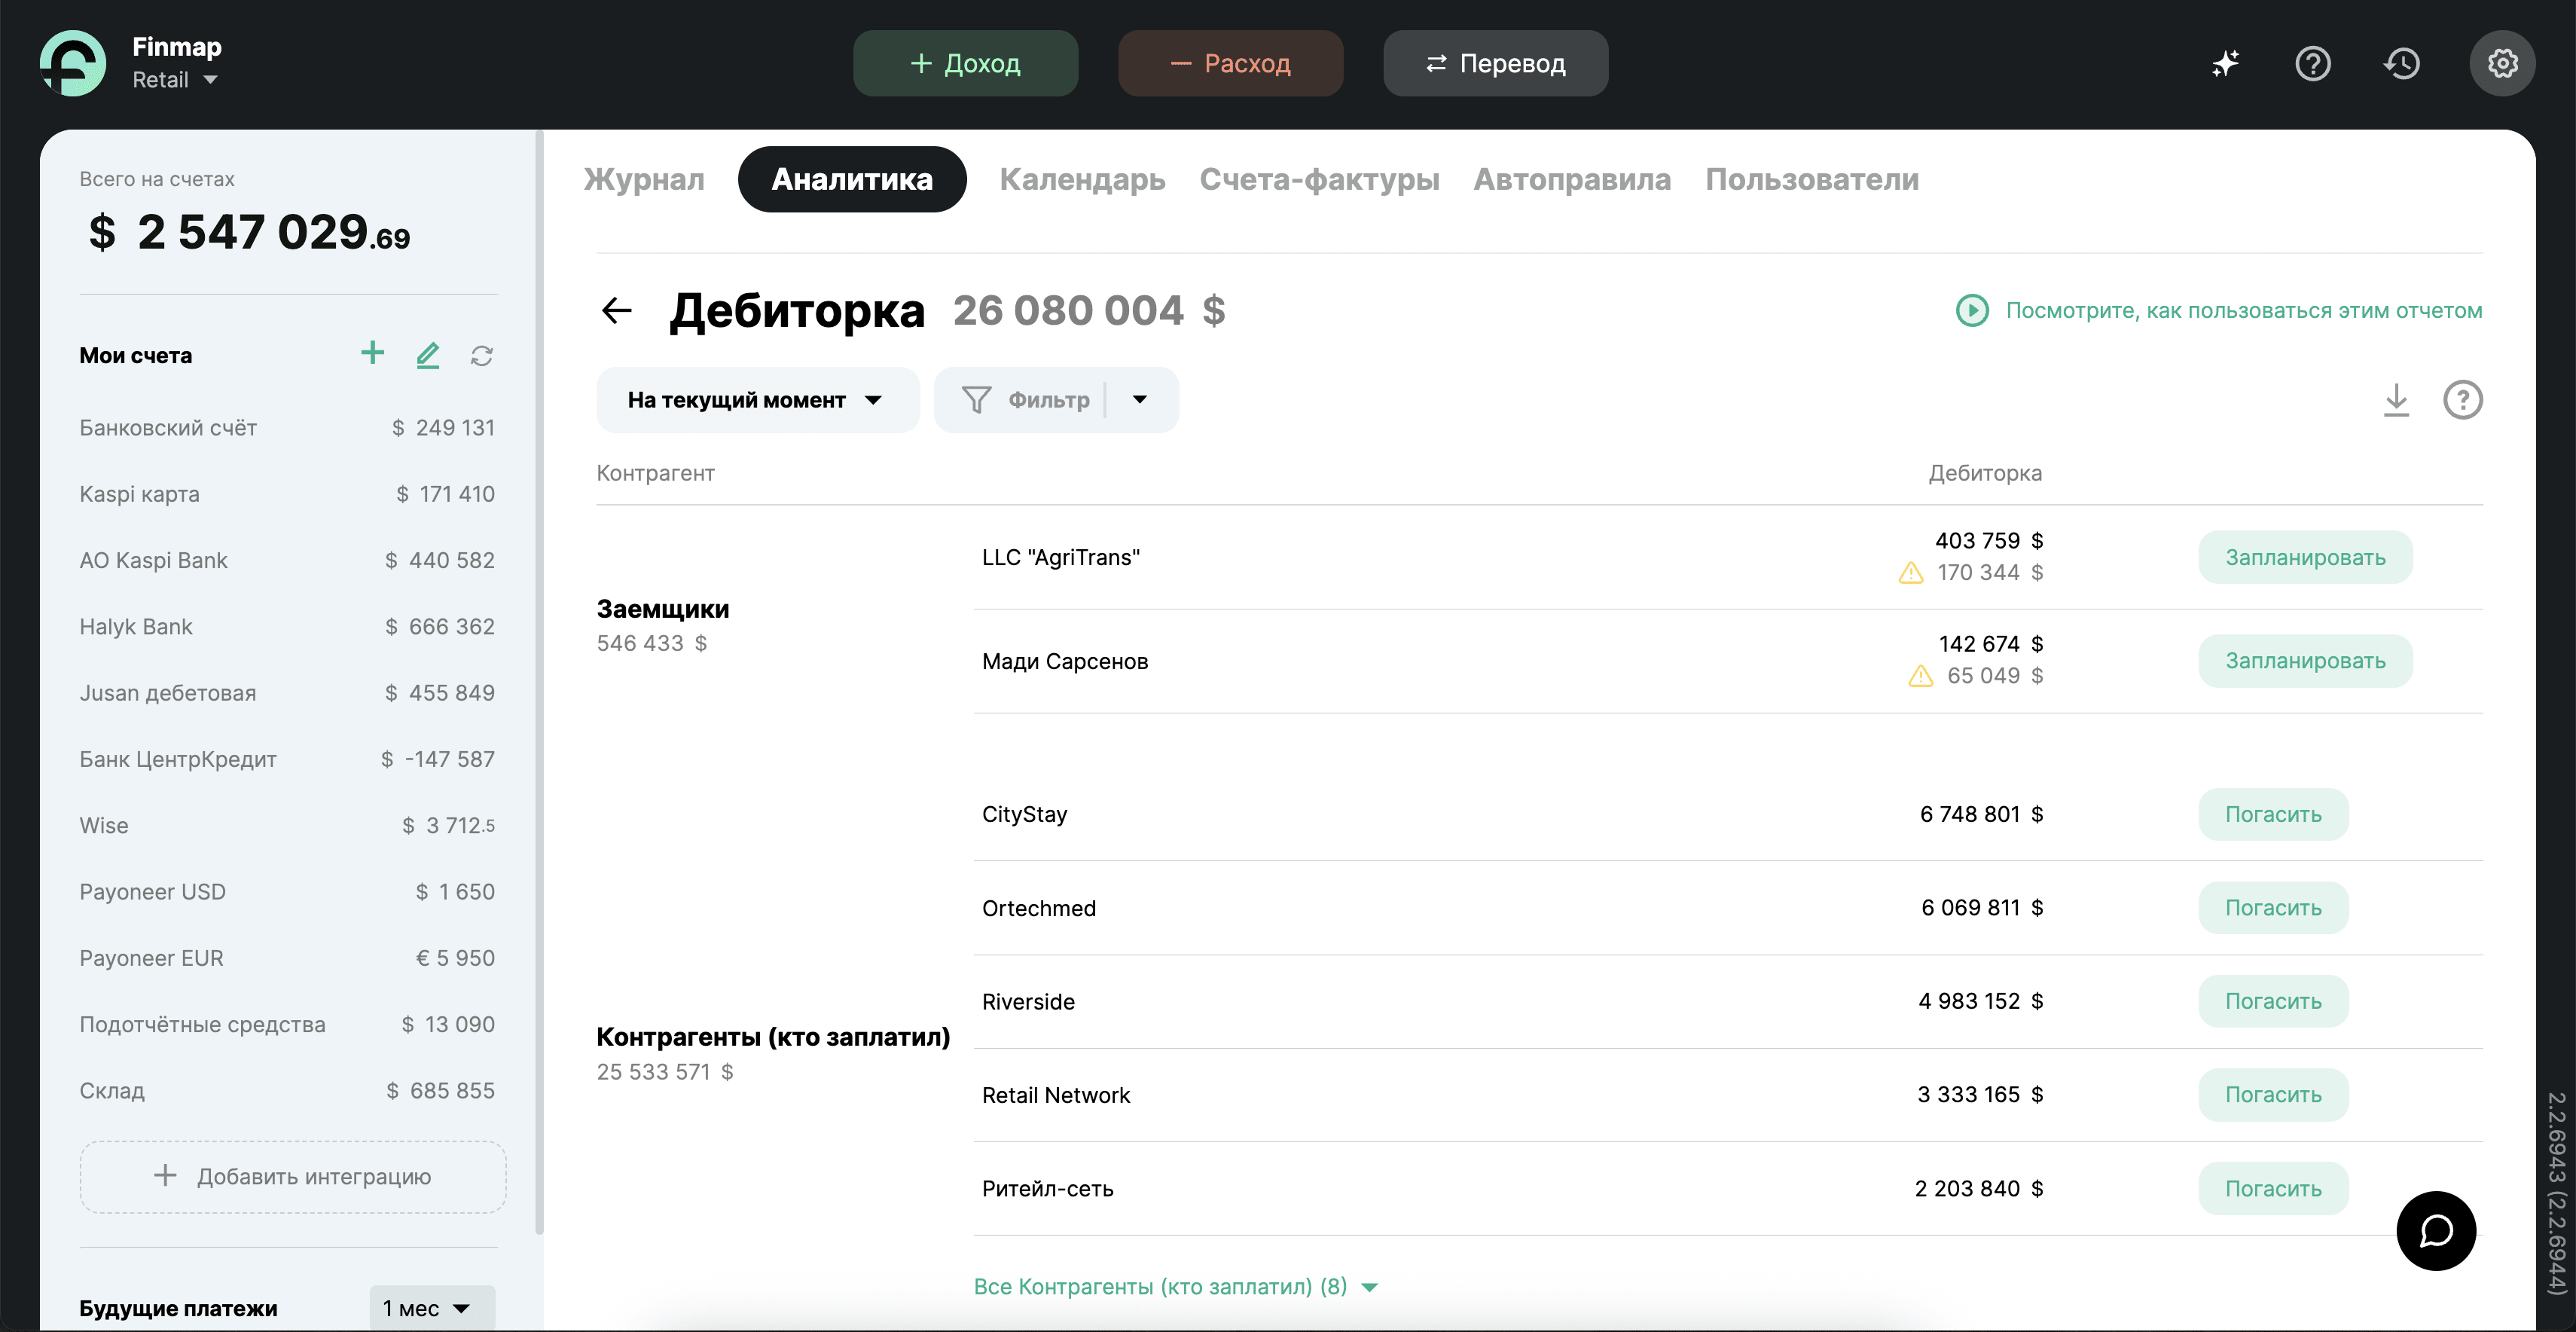Open the '1 мес' future payments dropdown
This screenshot has width=2576, height=1332.
[x=431, y=1308]
